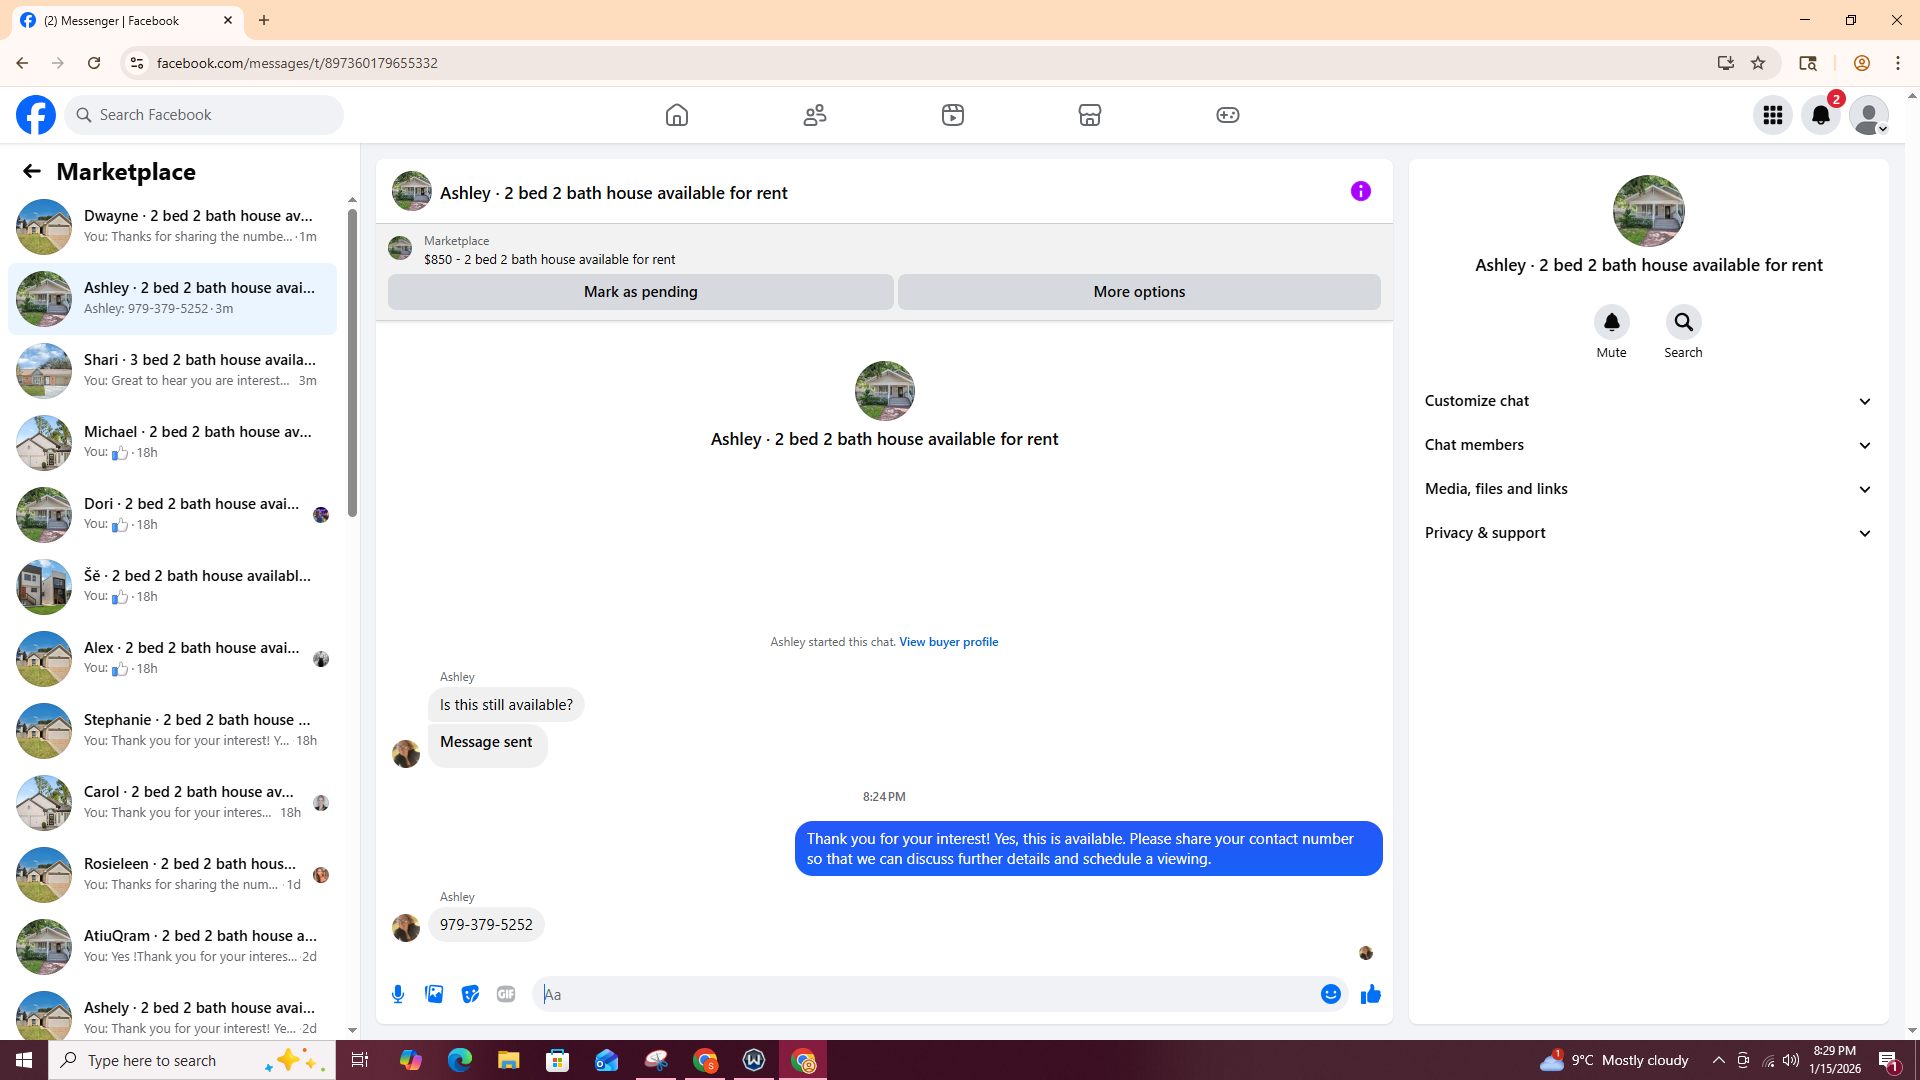
Task: Mark the listing as pending
Action: click(x=640, y=292)
